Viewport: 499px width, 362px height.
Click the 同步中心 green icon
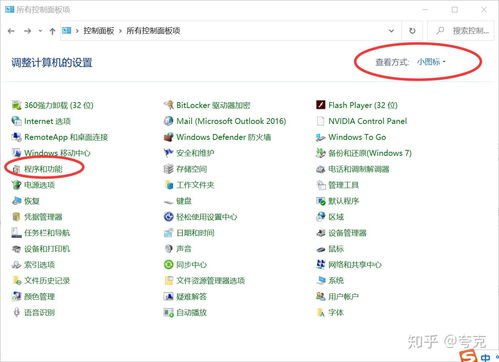click(169, 265)
